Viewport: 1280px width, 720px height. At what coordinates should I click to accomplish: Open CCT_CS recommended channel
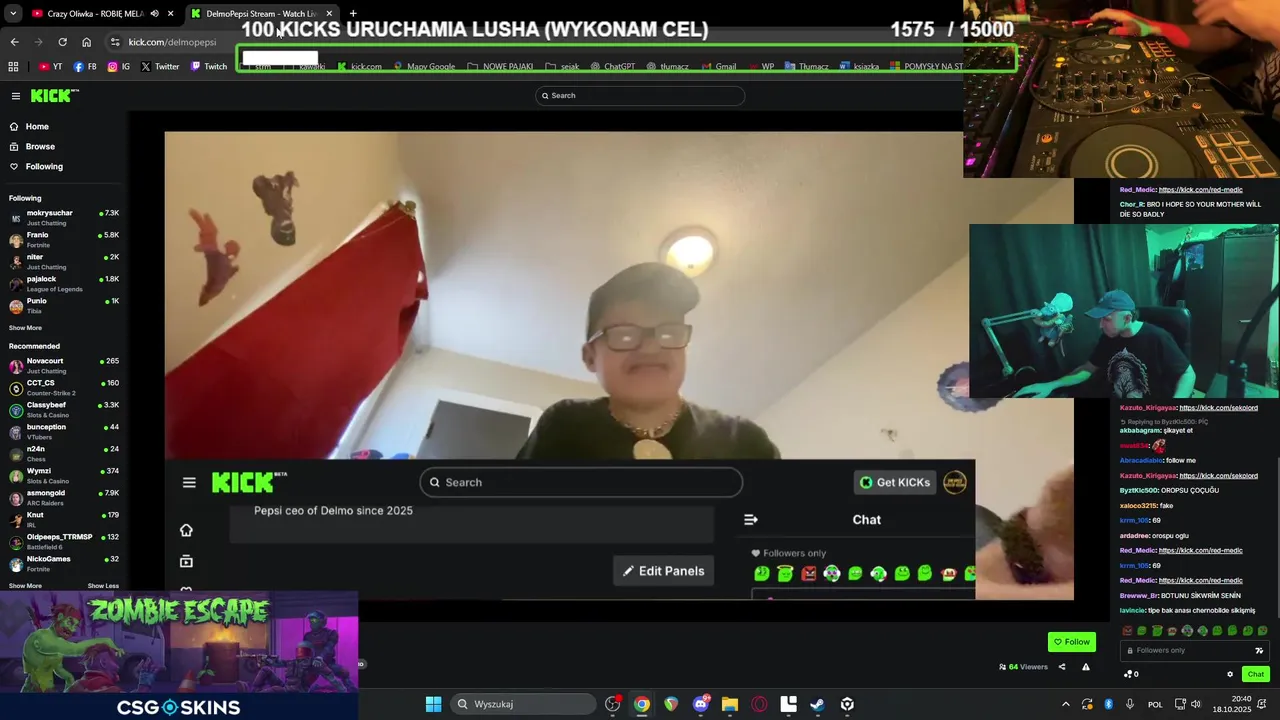[64, 387]
